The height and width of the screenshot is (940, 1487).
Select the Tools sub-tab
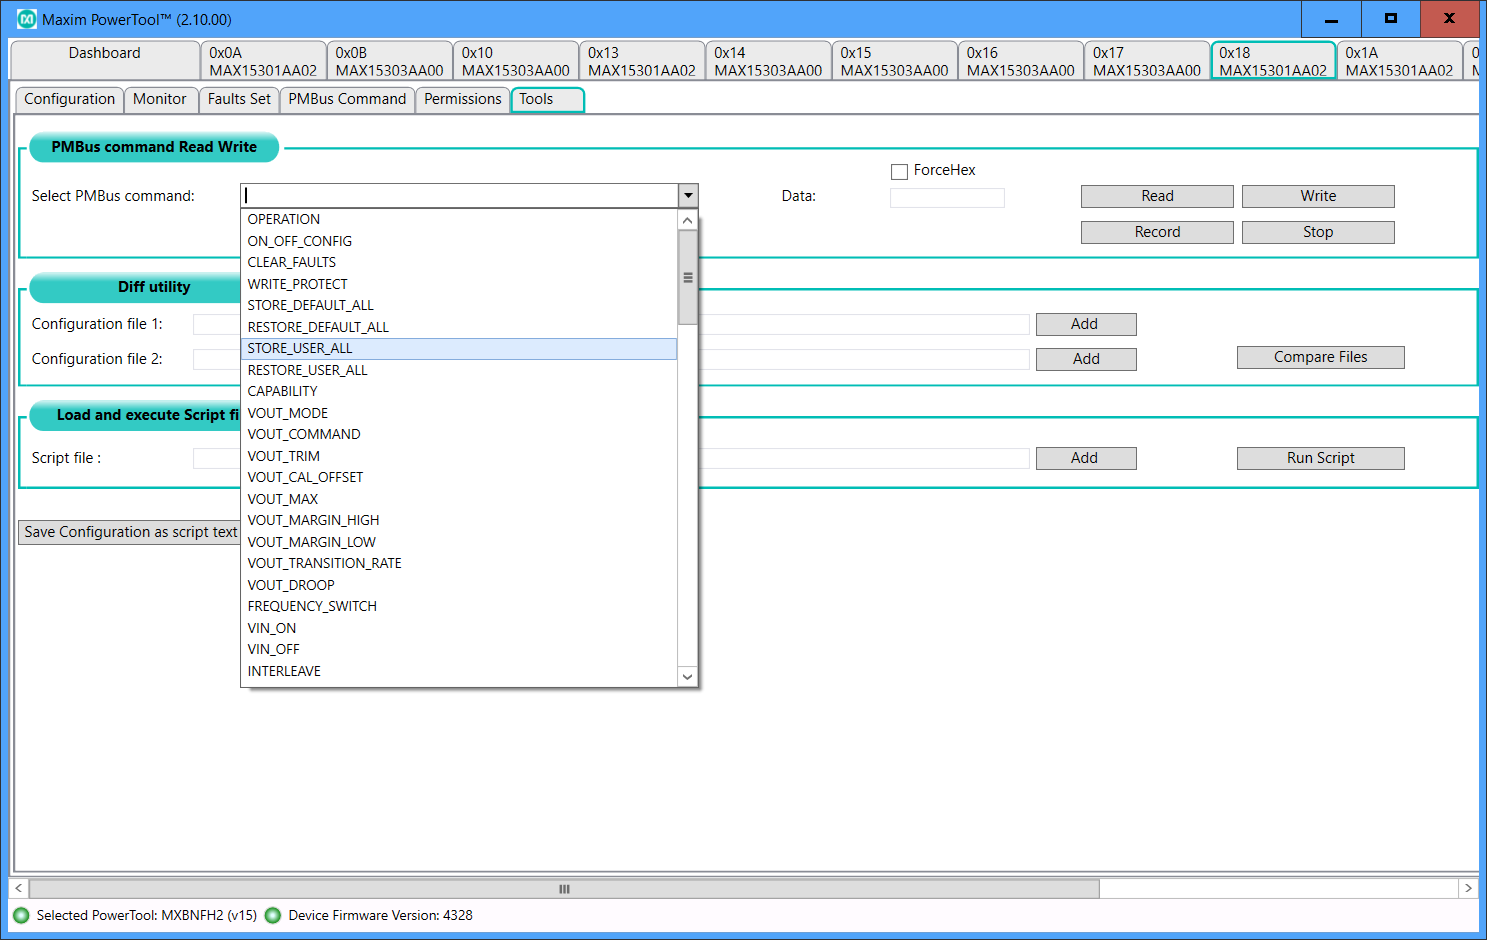point(547,99)
